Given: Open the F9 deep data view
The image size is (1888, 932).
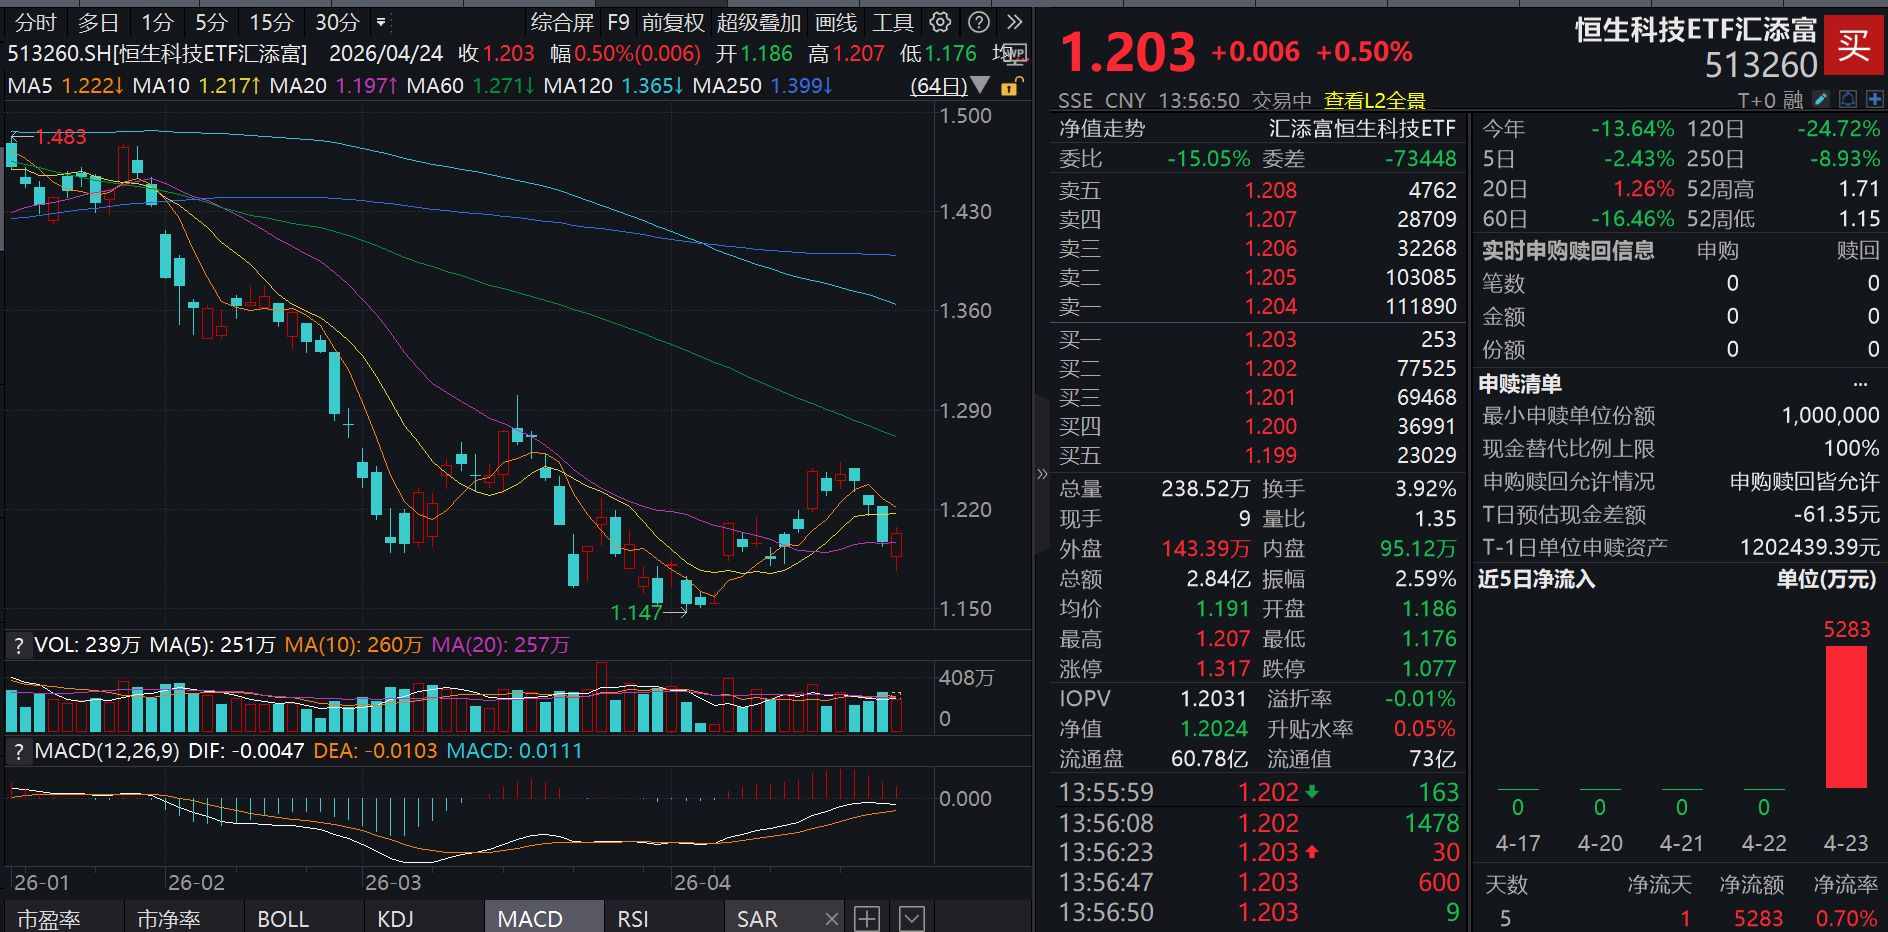Looking at the screenshot, I should (618, 22).
